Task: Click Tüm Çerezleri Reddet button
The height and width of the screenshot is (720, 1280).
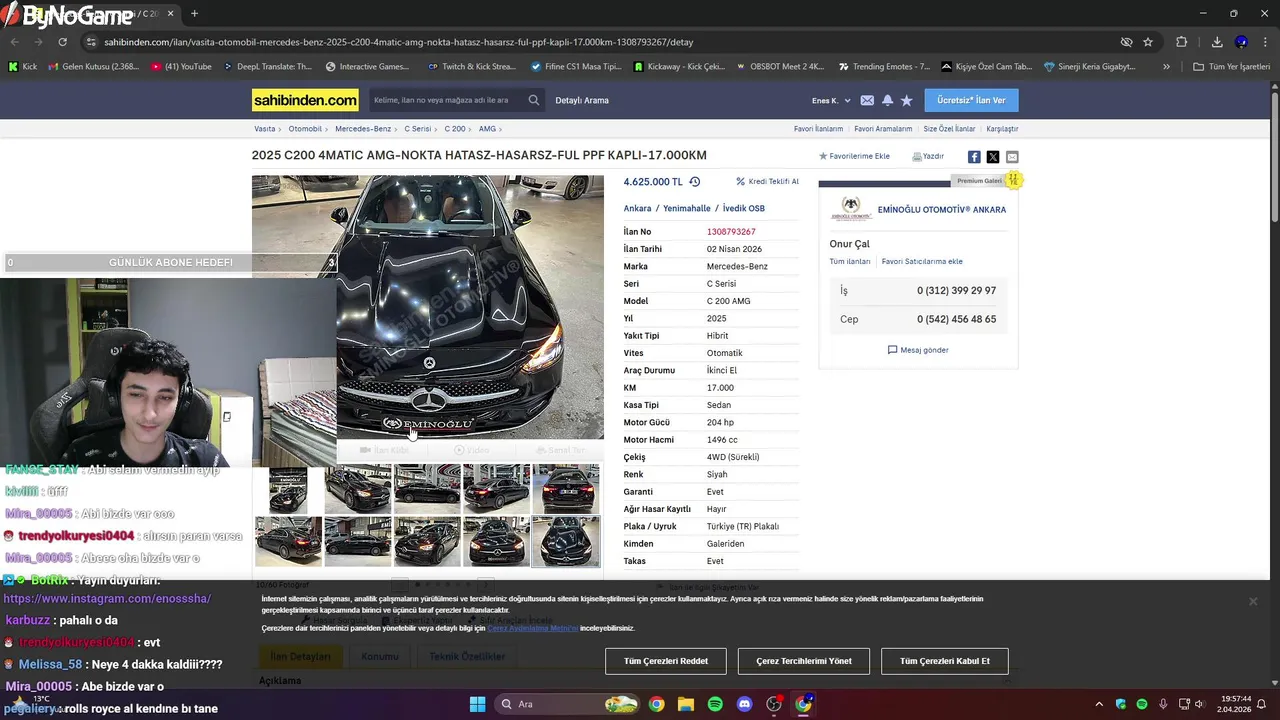Action: tap(666, 661)
